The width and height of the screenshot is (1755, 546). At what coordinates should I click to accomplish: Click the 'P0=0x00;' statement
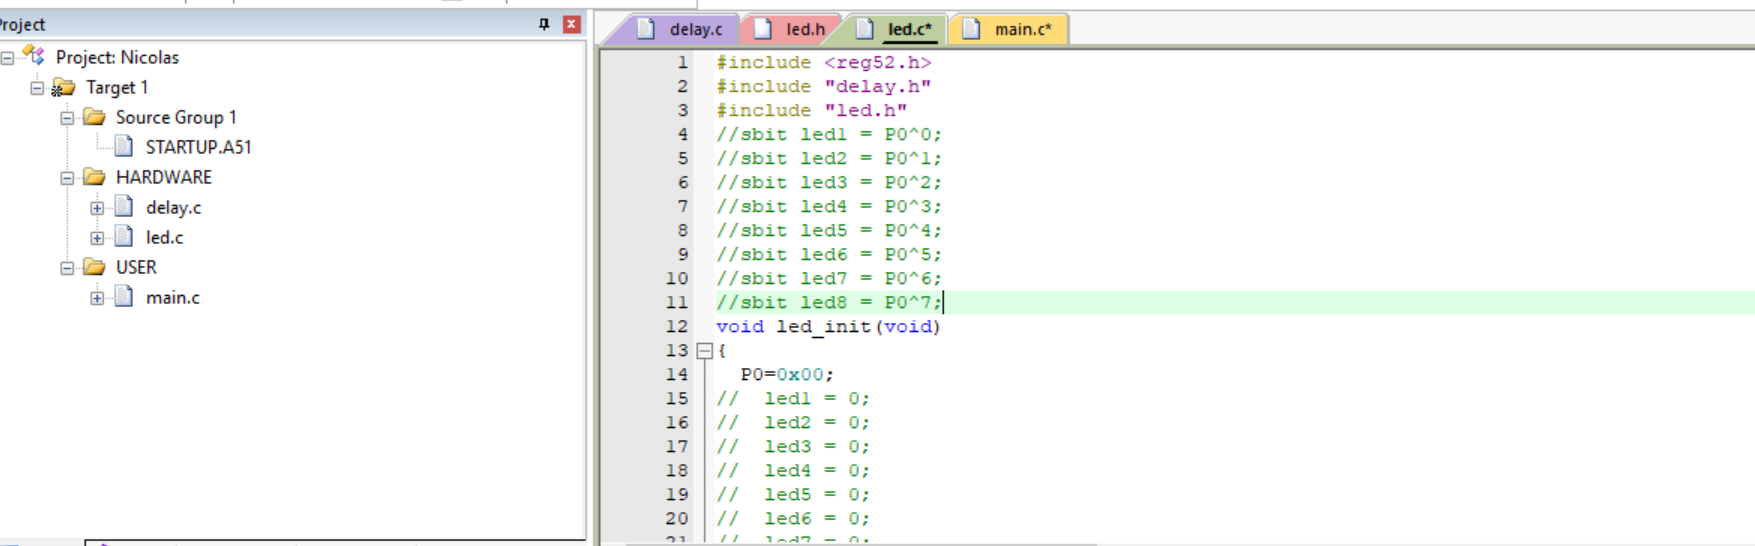tap(787, 375)
